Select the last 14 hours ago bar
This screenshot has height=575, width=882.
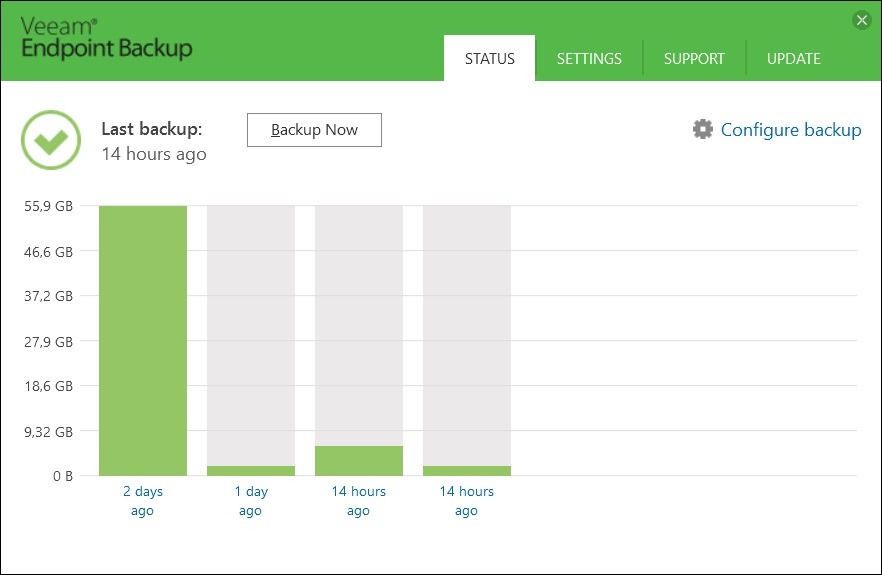click(x=467, y=341)
